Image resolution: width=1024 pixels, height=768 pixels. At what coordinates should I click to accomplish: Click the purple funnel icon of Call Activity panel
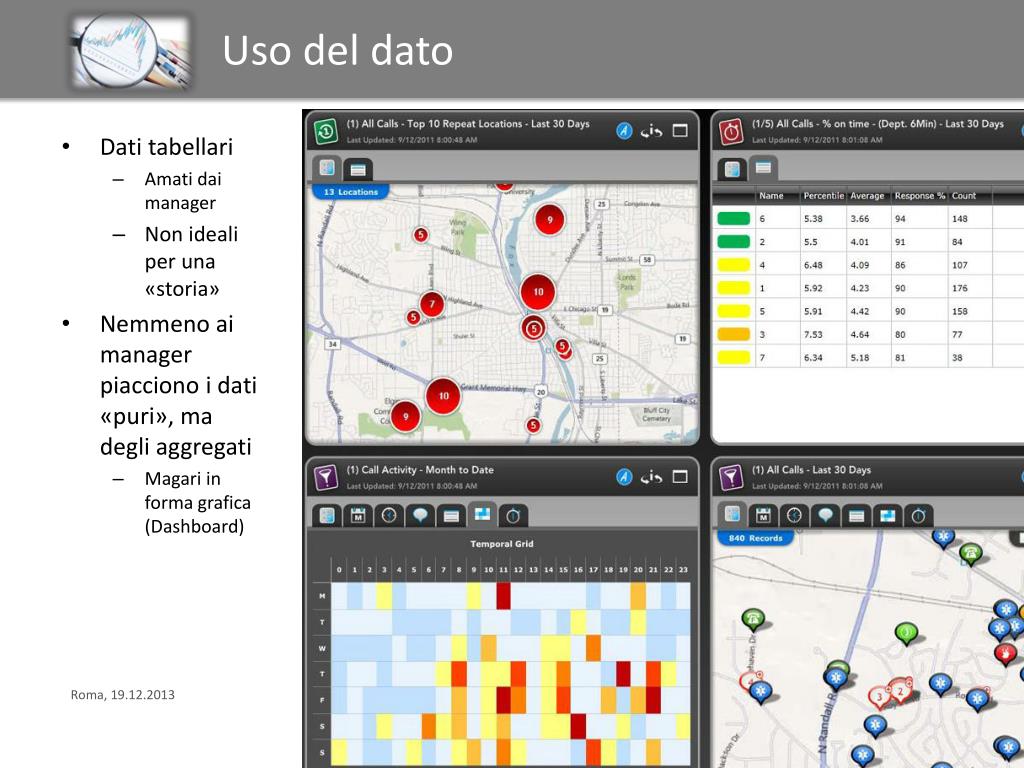tap(326, 477)
